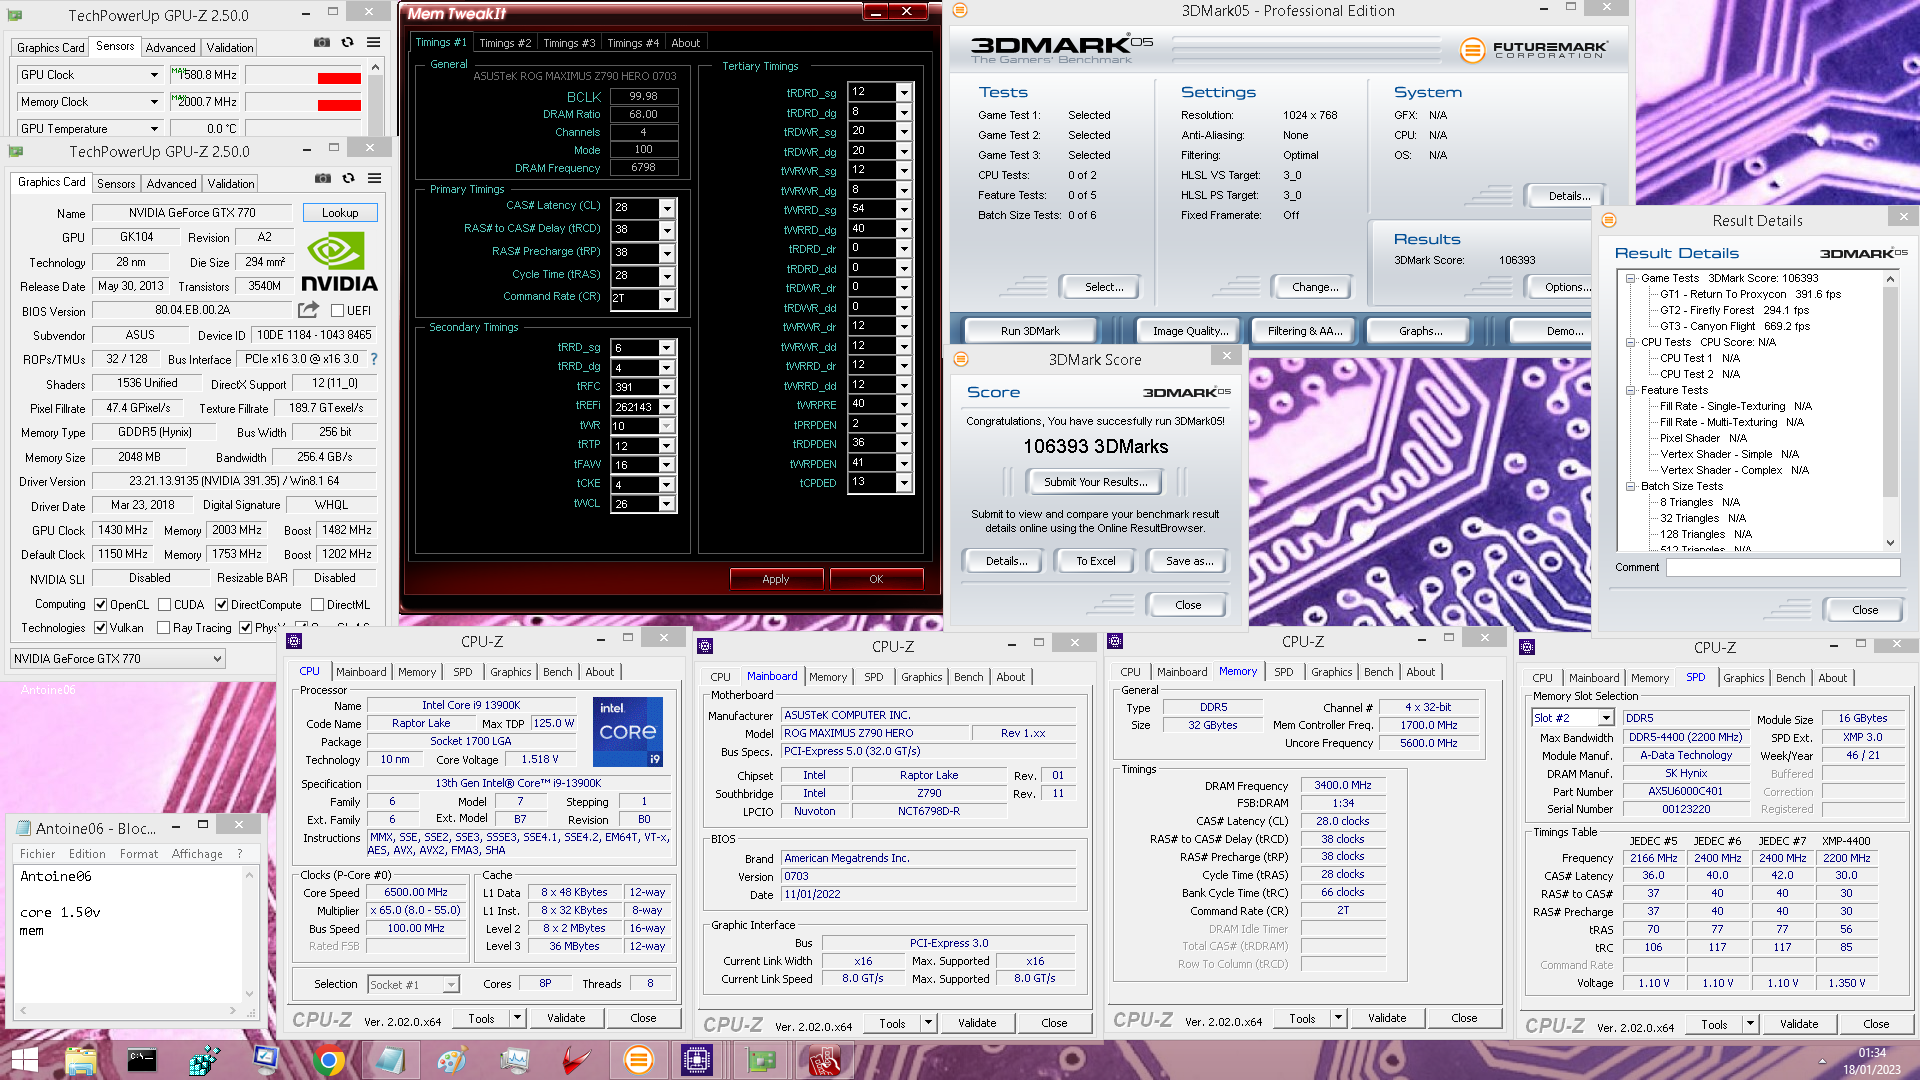Open Paint palette icon on taskbar
This screenshot has width=1920, height=1080.
[x=452, y=1060]
